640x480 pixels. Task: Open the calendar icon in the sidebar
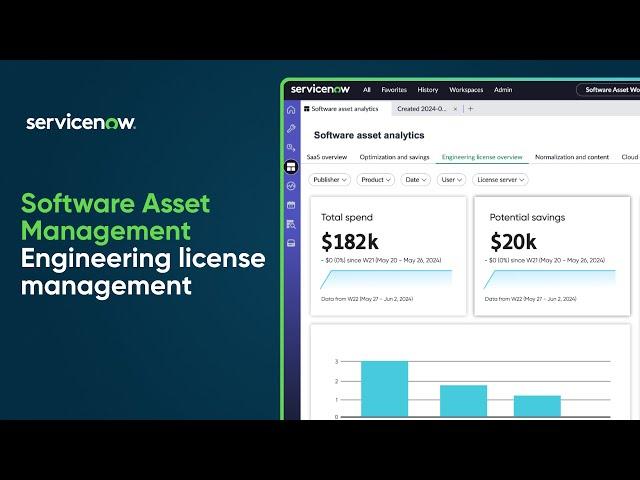(291, 205)
